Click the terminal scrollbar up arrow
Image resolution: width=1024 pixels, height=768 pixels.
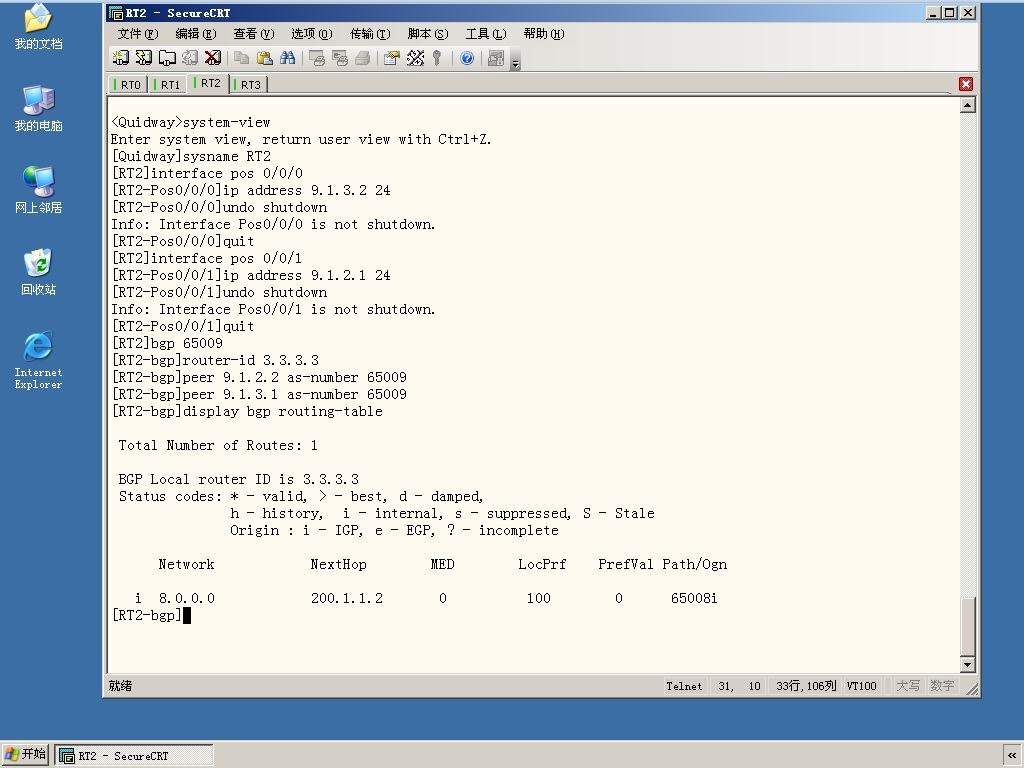tap(968, 105)
